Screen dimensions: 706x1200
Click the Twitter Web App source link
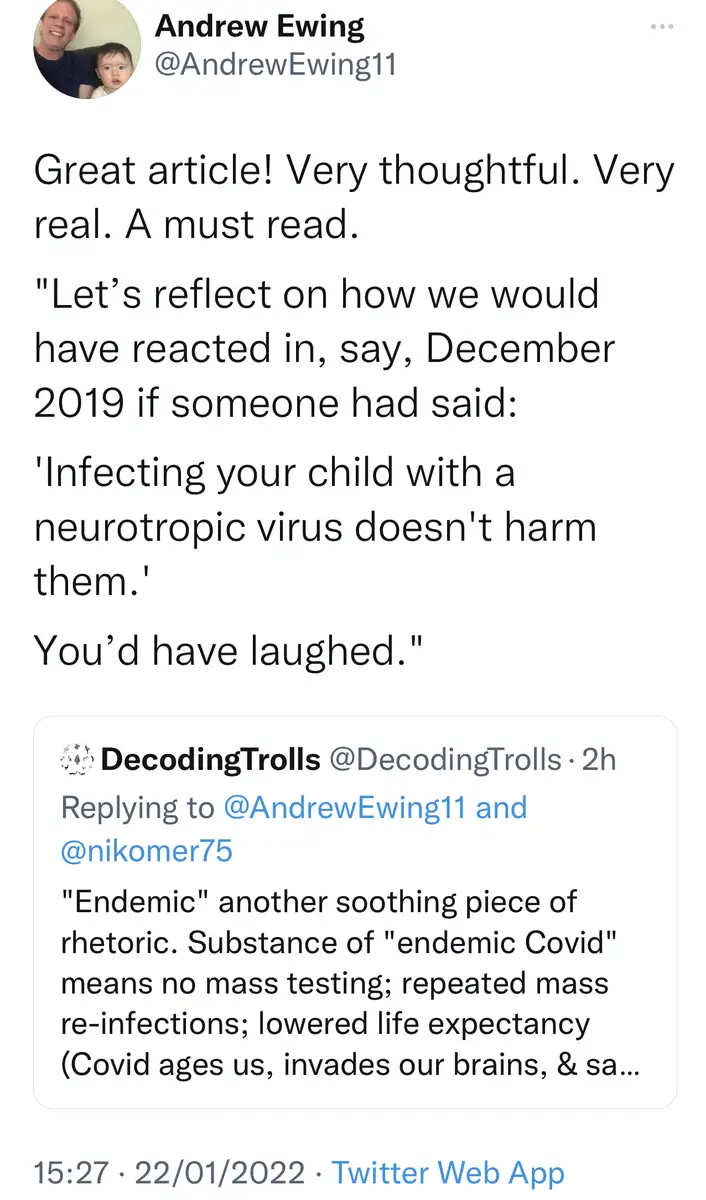pyautogui.click(x=447, y=1172)
